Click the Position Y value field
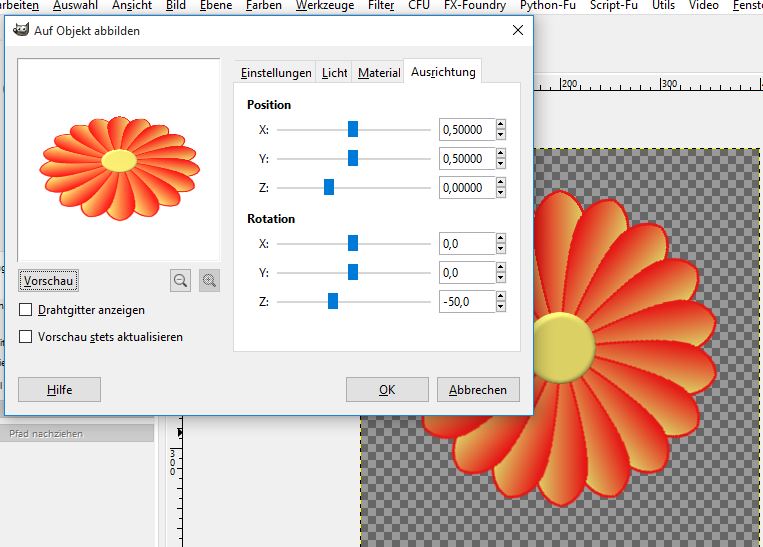763x547 pixels. (x=466, y=159)
